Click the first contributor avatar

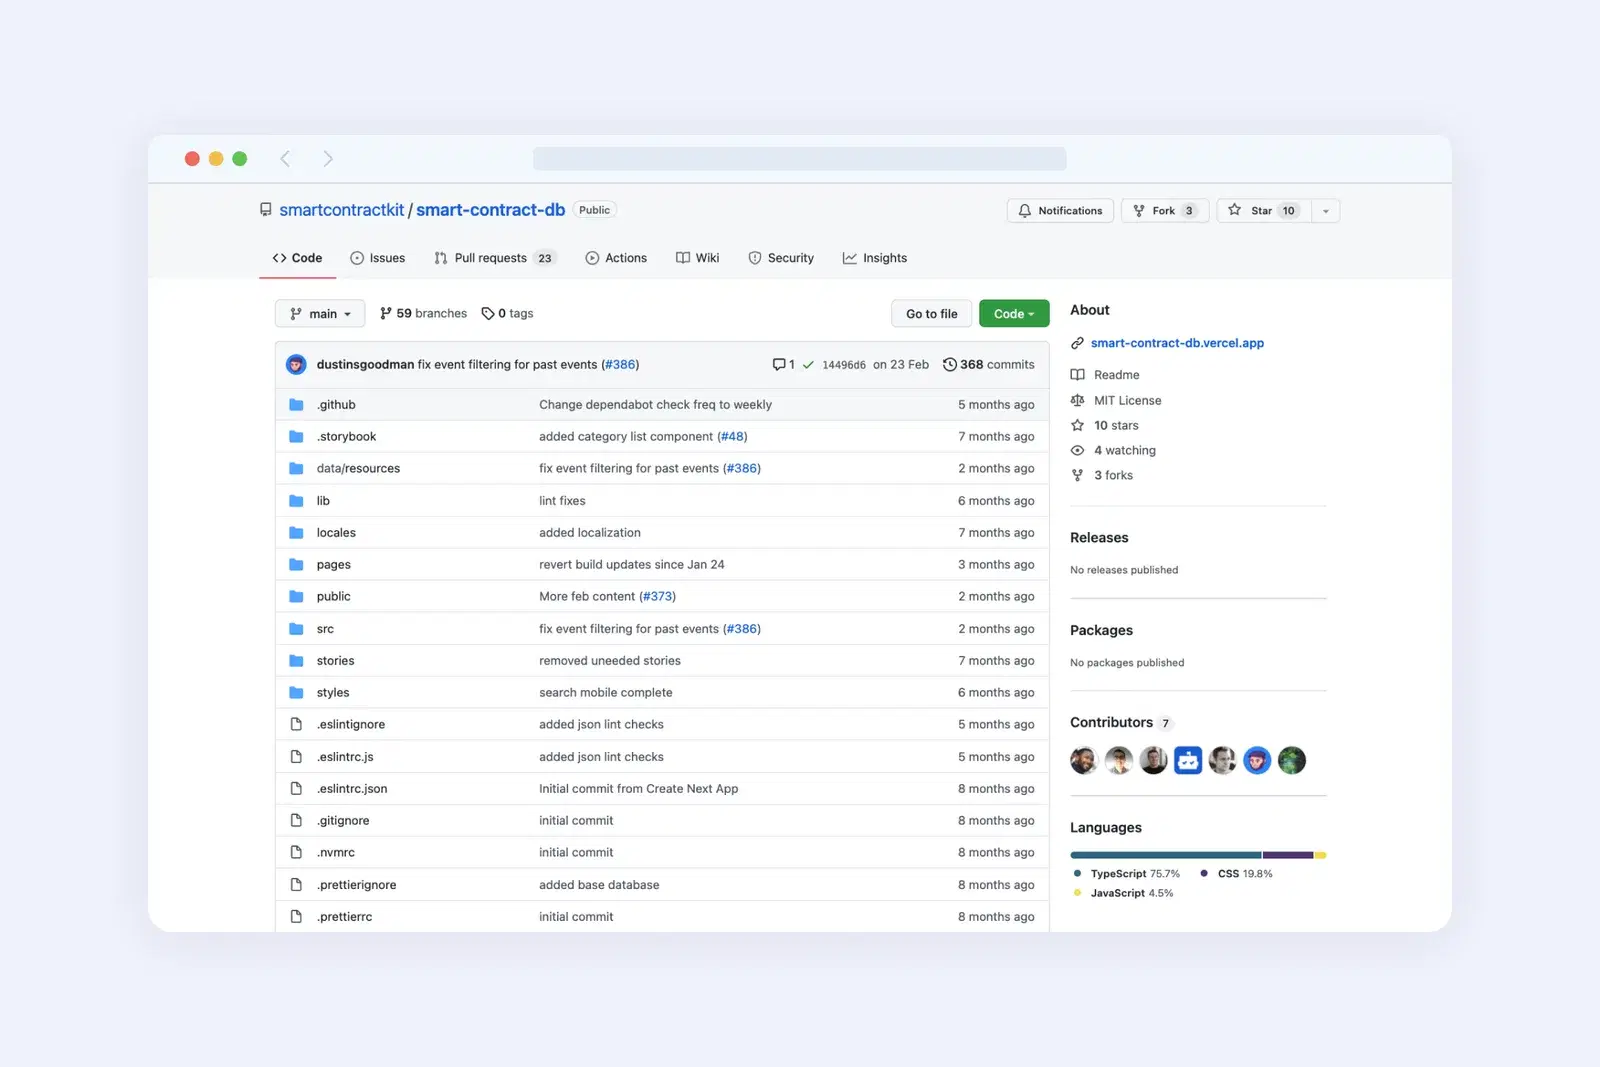[x=1084, y=761]
